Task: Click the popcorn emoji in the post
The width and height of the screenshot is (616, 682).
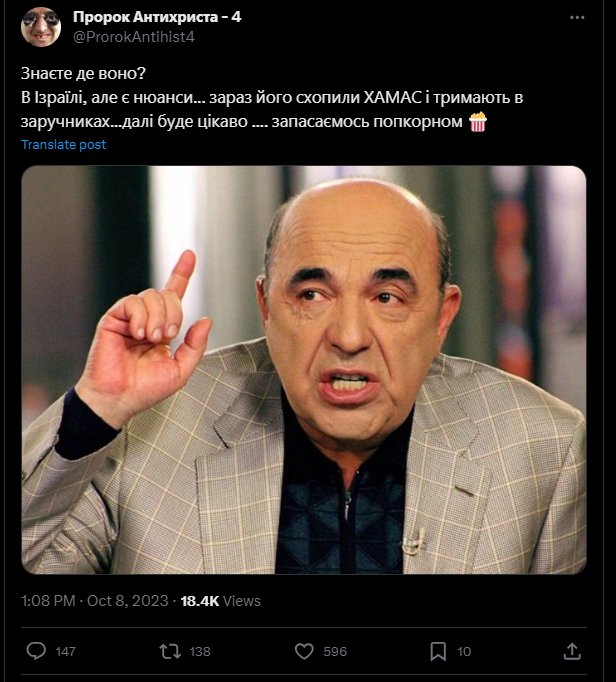Action: point(478,122)
